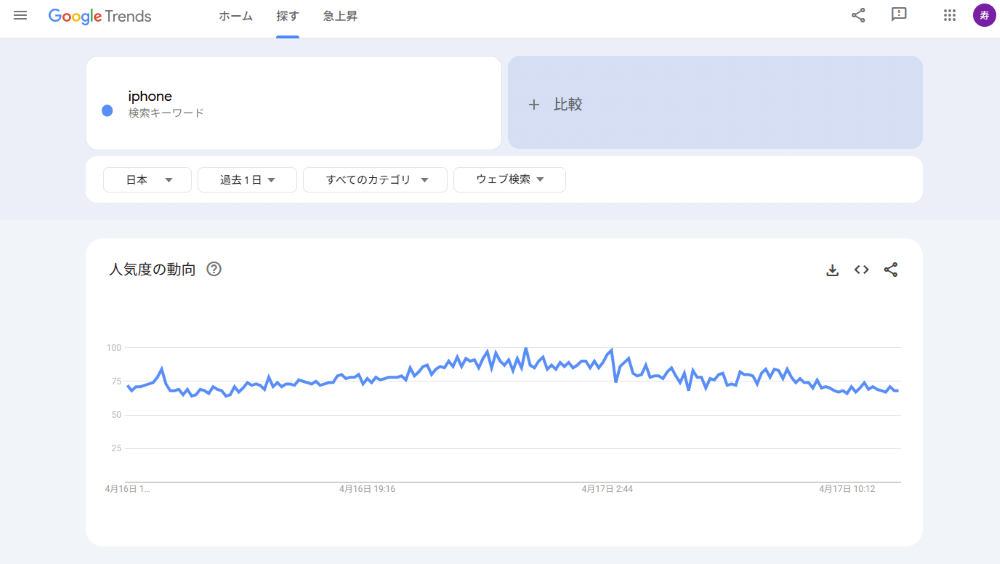1000x564 pixels.
Task: Open the すべてのカテゴリ dropdown
Action: coord(375,180)
